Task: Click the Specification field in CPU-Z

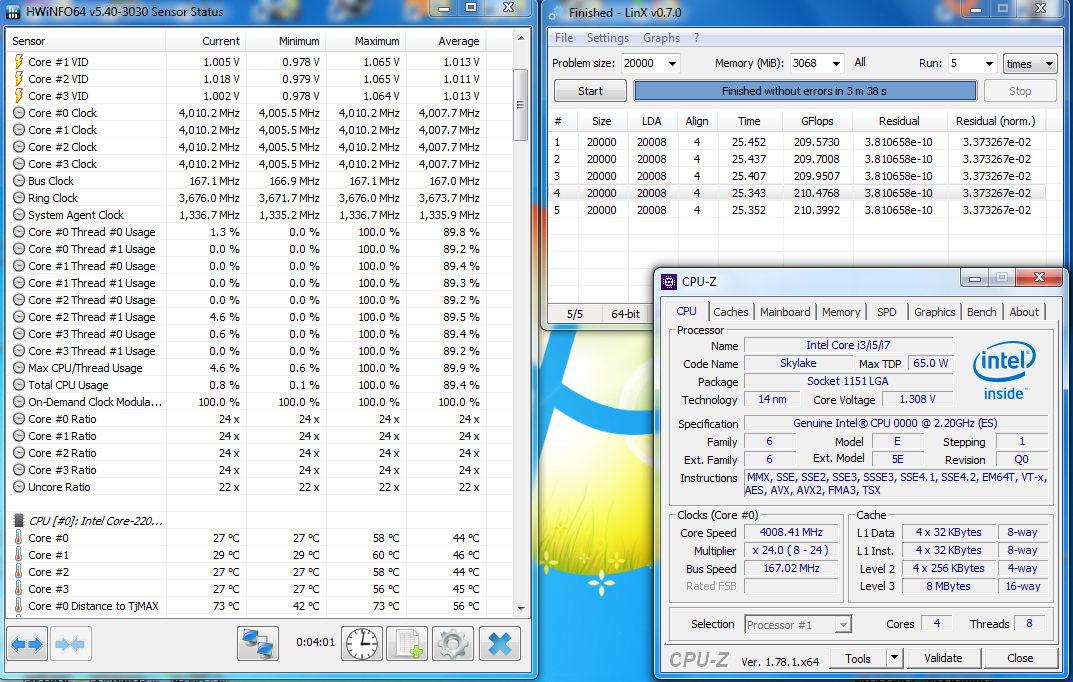Action: 895,423
